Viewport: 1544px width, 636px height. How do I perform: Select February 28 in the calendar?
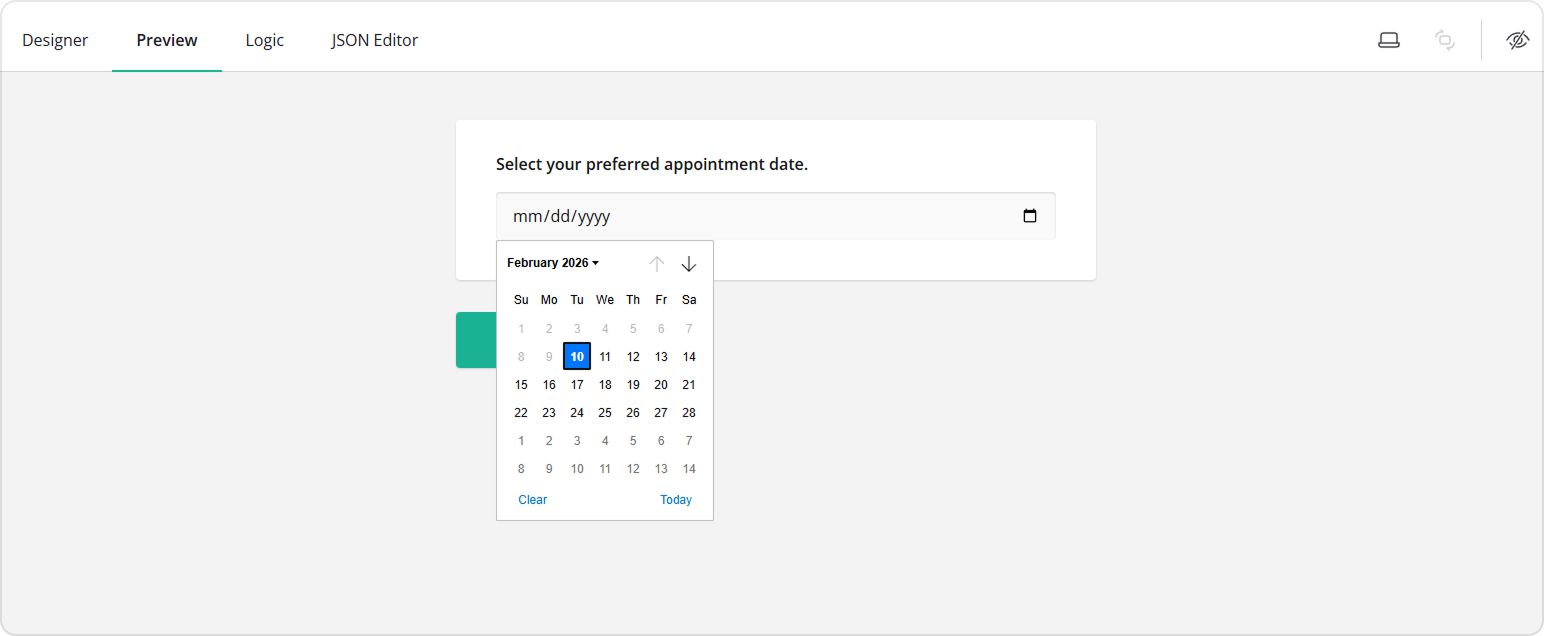689,412
